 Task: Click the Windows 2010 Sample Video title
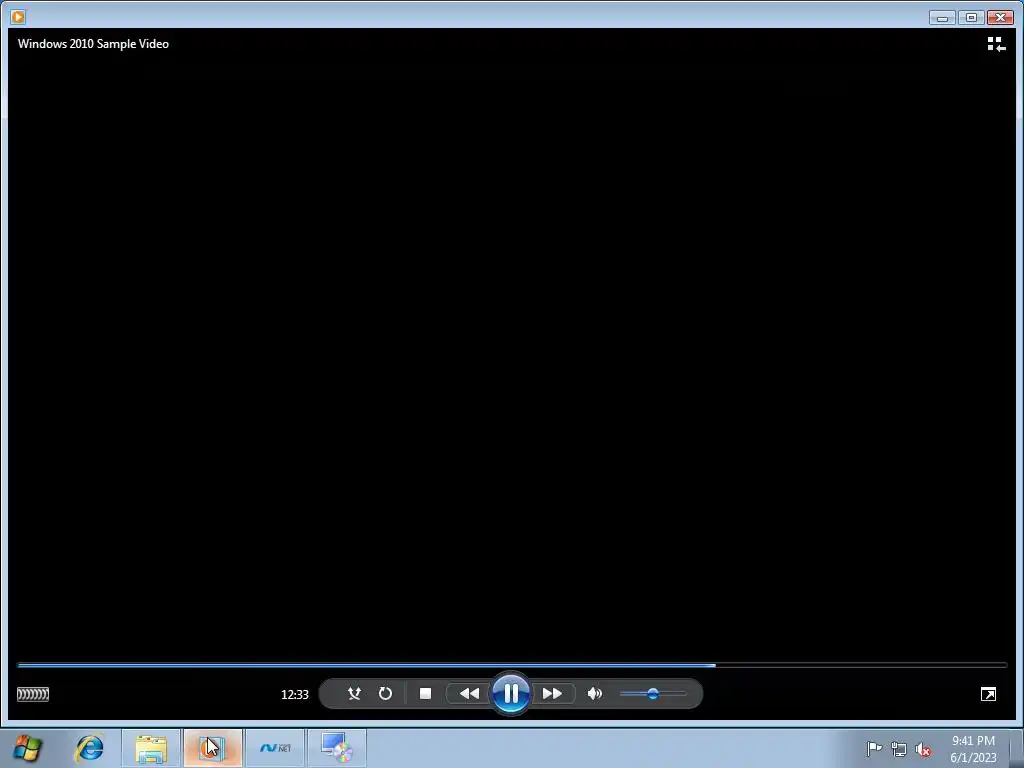tap(93, 44)
